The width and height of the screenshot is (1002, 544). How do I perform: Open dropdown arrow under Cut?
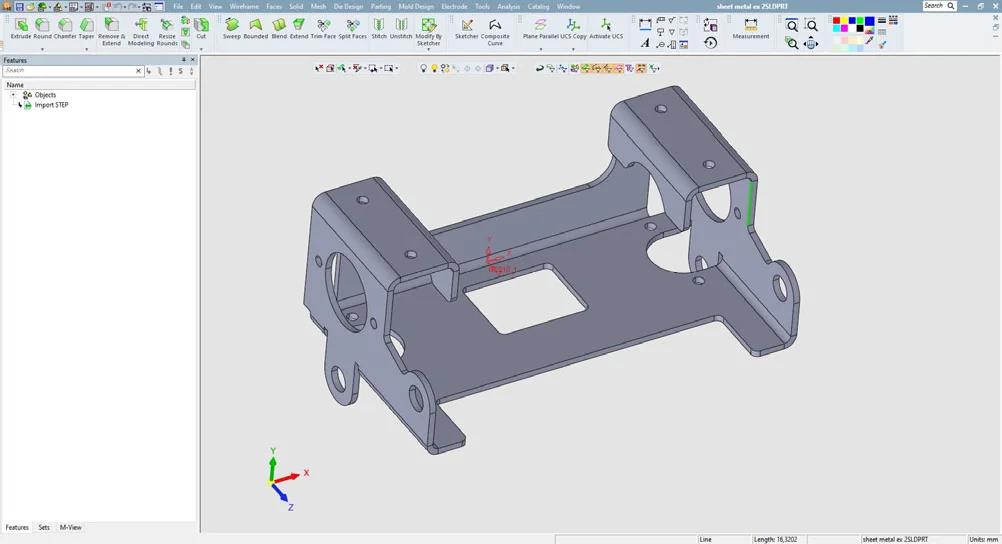(201, 49)
